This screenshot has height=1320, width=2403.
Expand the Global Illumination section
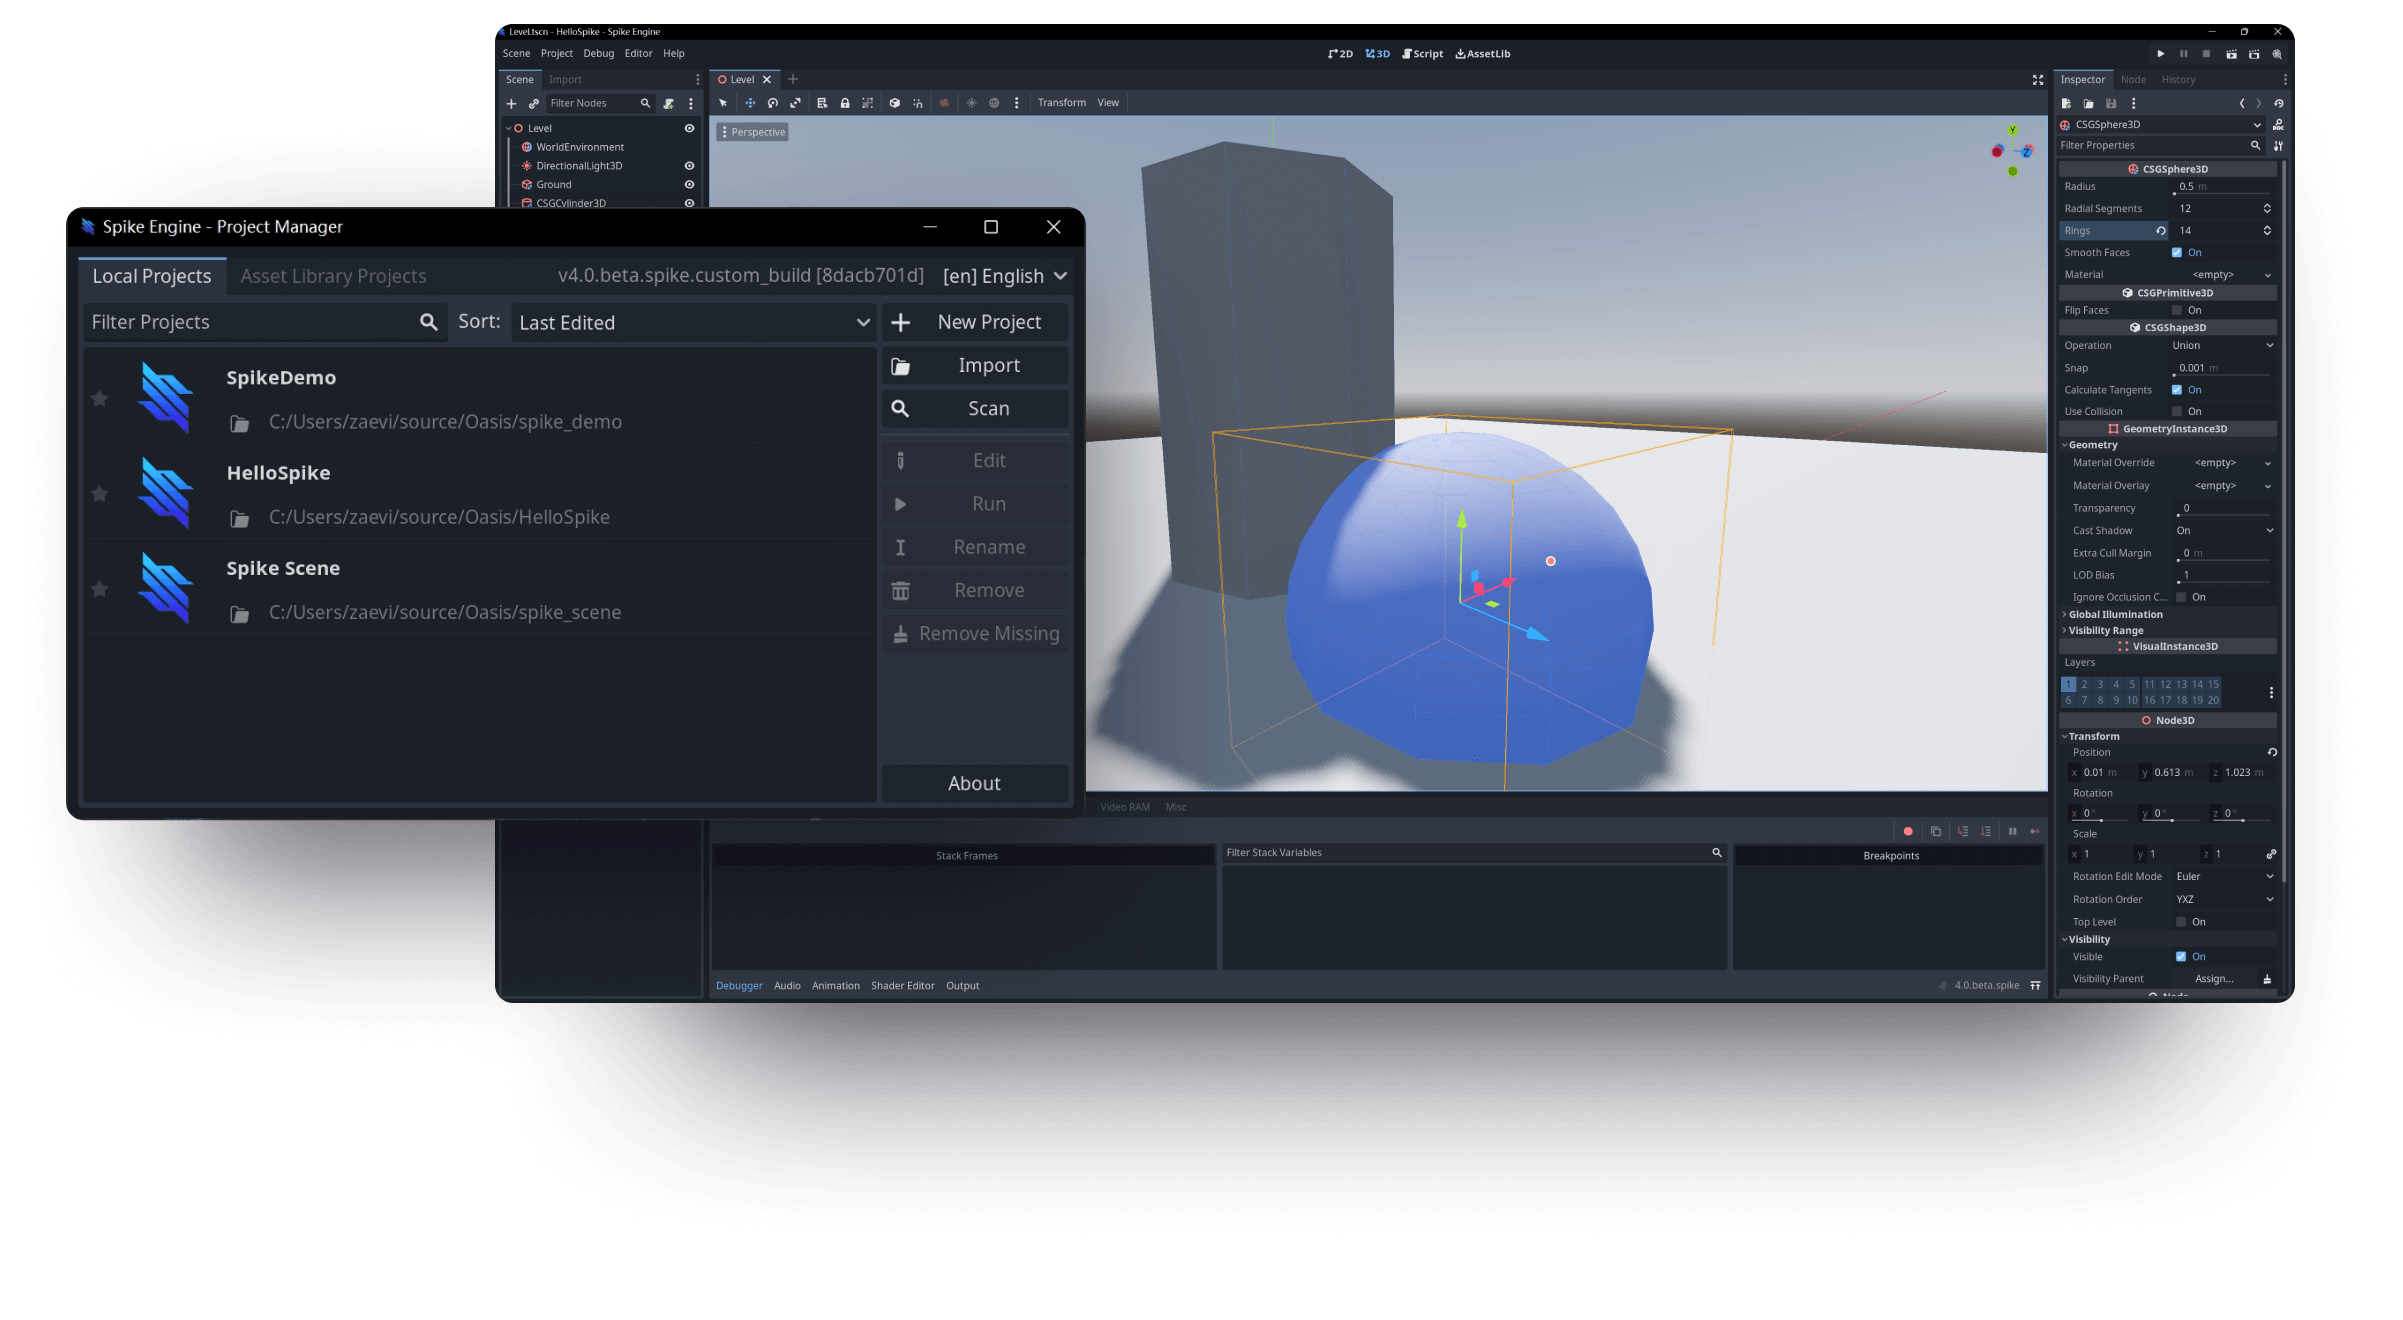click(2115, 614)
